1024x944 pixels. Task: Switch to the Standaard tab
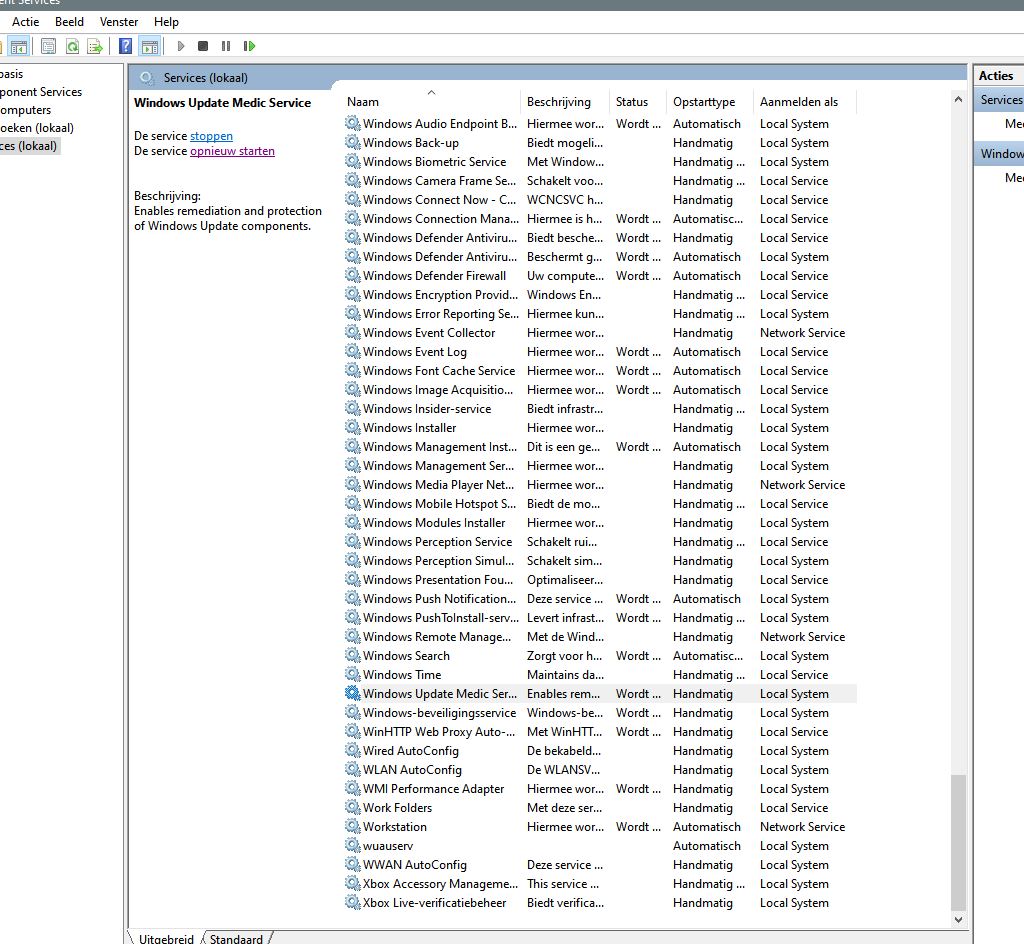(x=236, y=939)
